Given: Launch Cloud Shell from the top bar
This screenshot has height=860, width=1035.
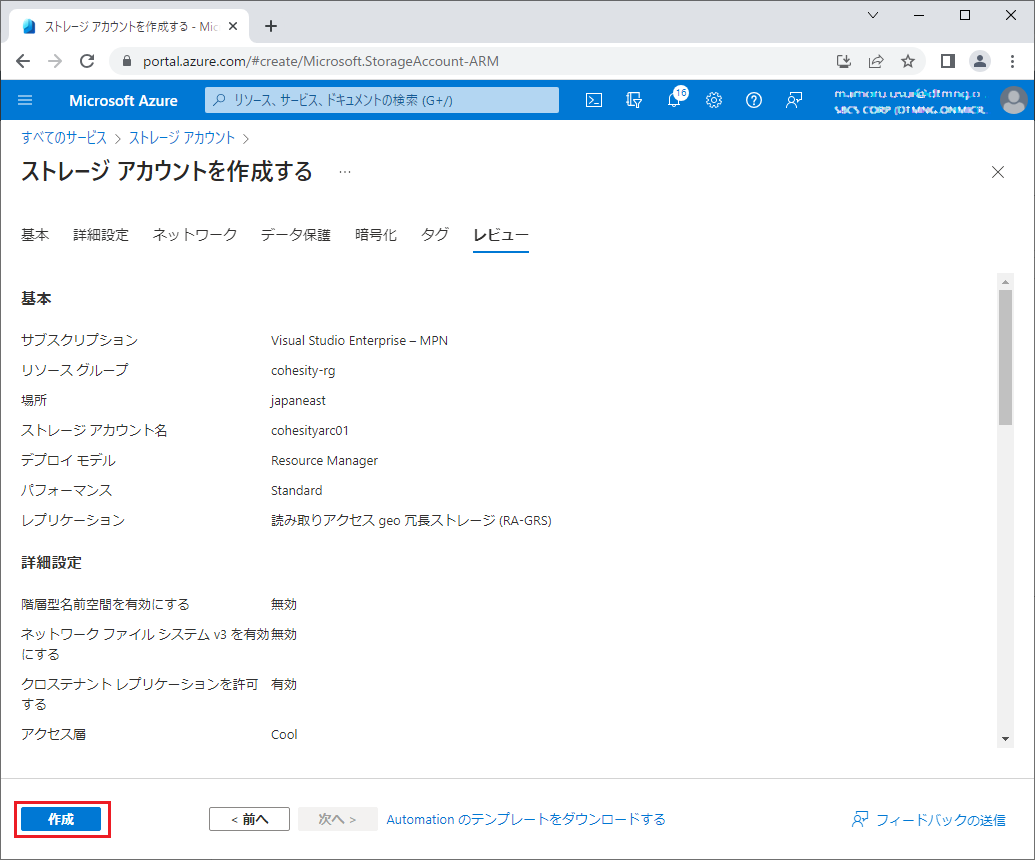Looking at the screenshot, I should (x=594, y=100).
